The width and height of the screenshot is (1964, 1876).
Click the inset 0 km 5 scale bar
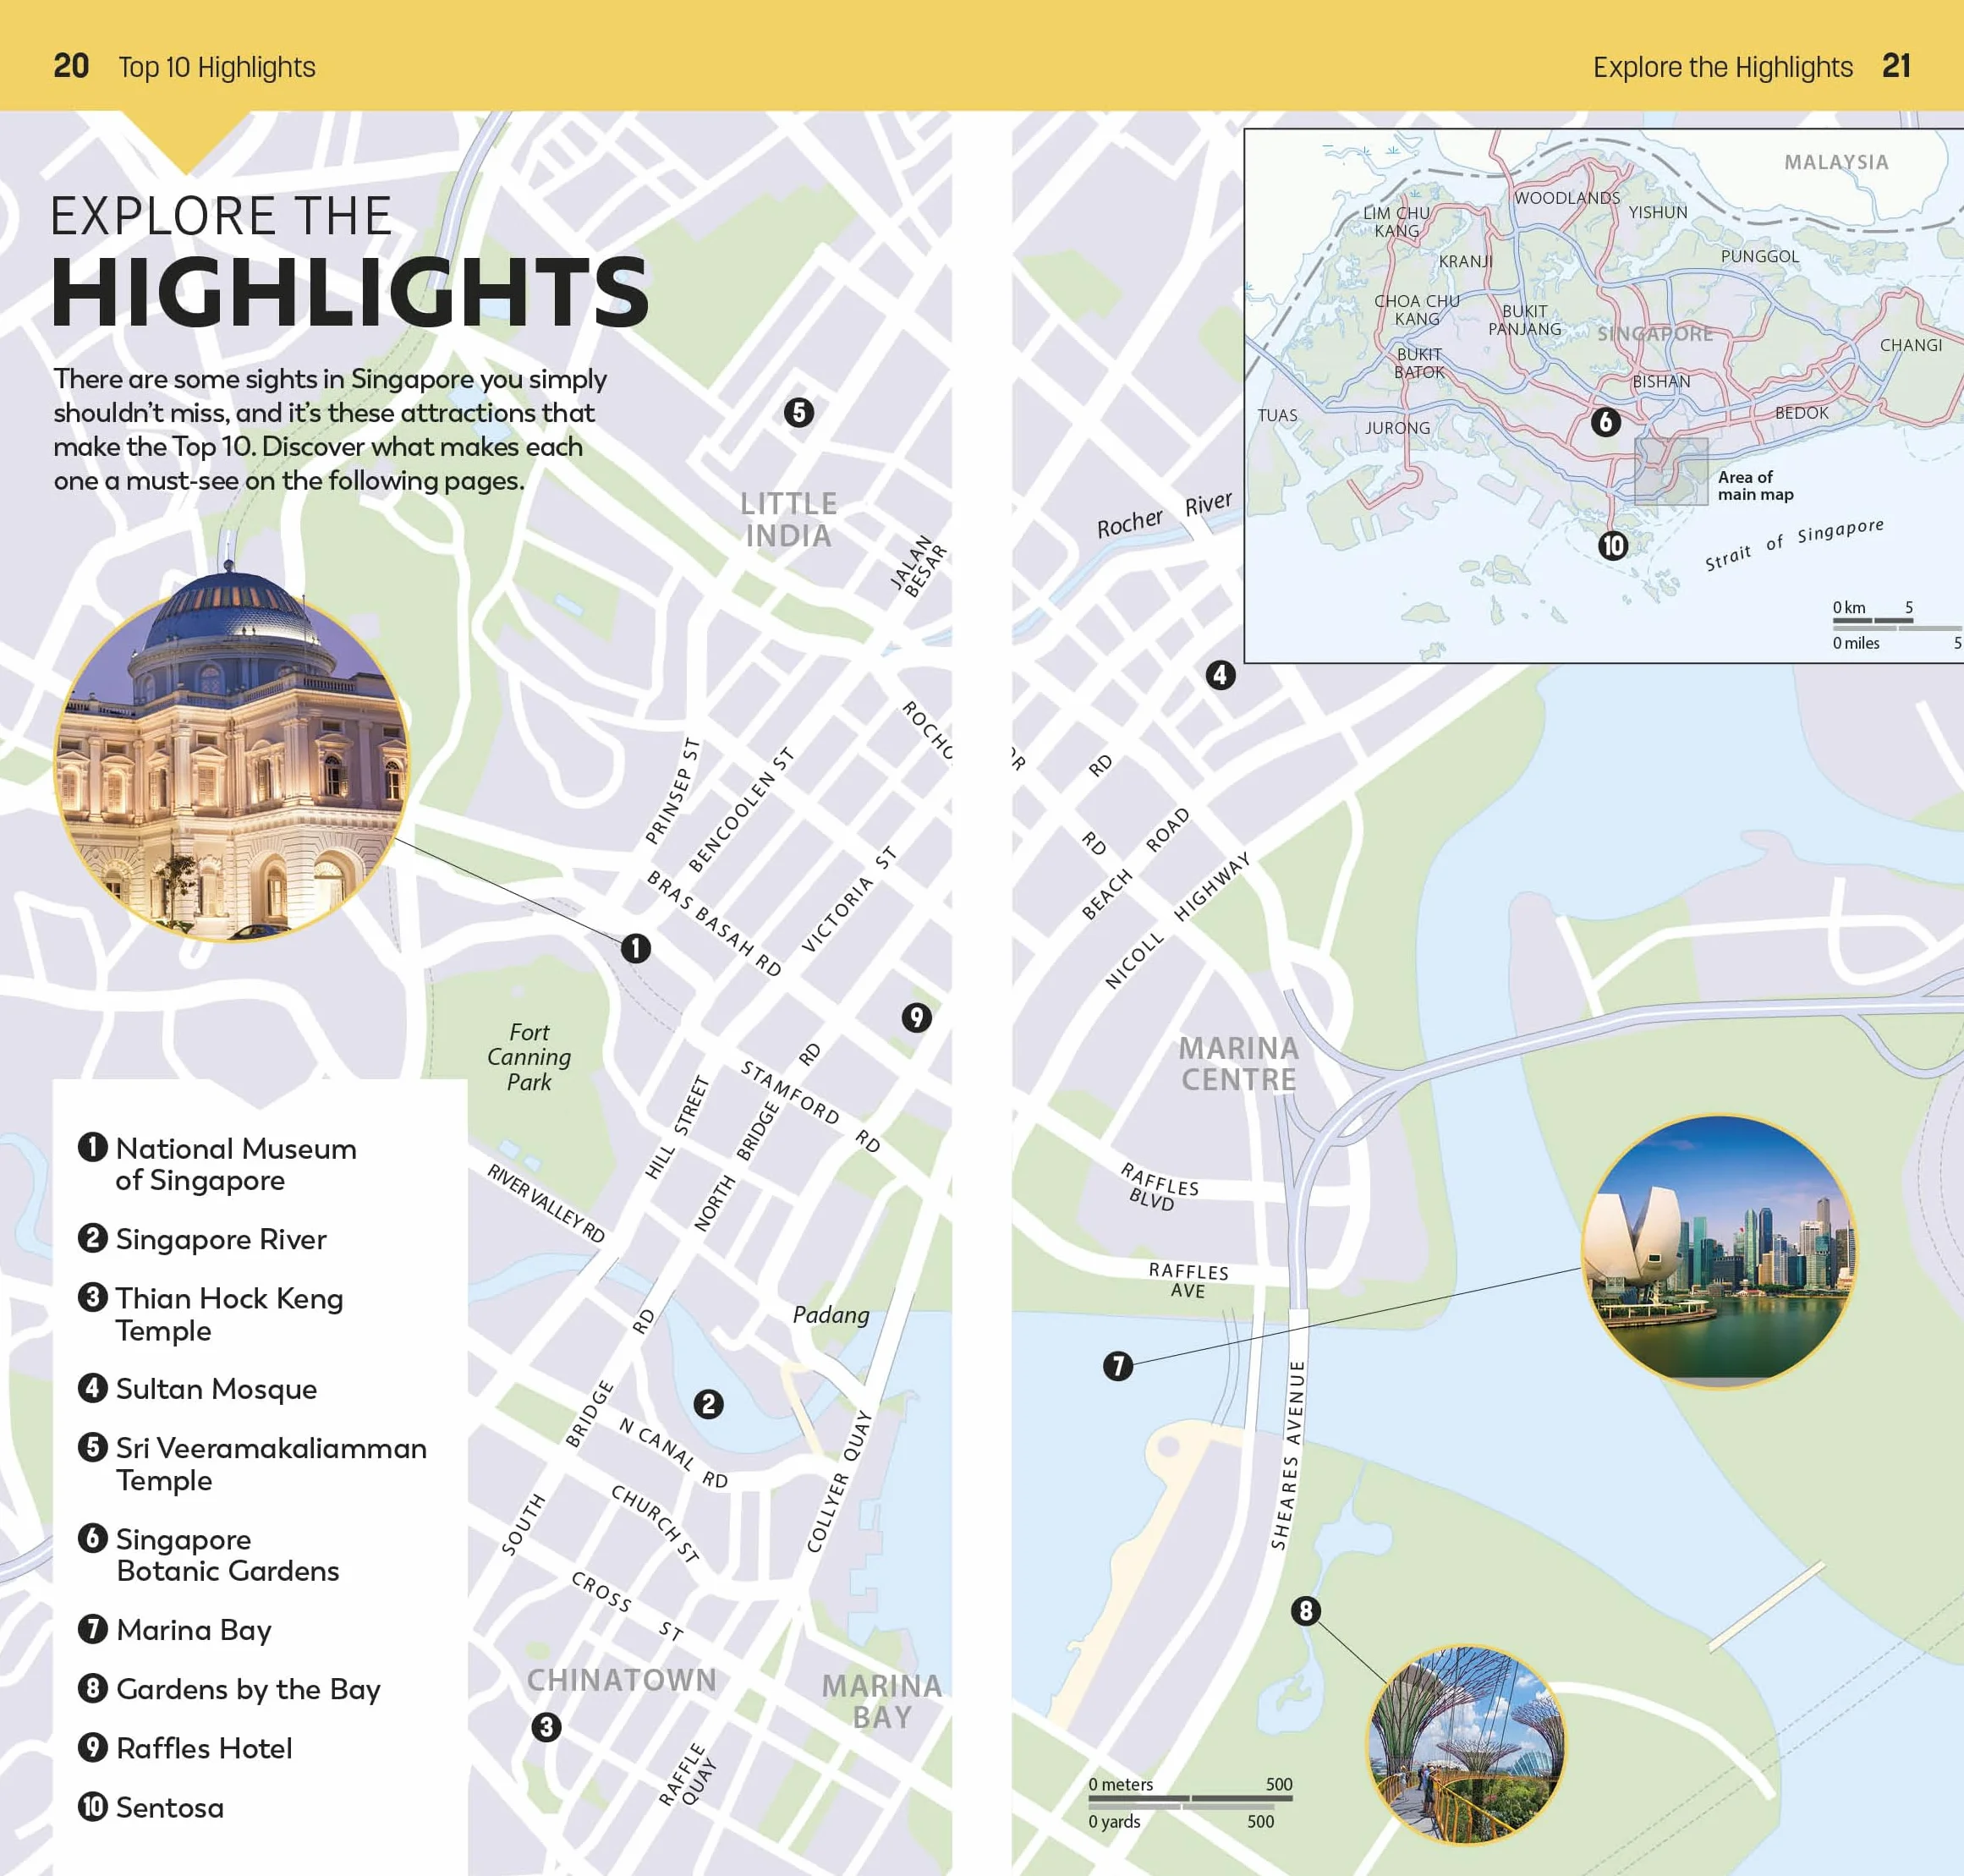click(1872, 620)
